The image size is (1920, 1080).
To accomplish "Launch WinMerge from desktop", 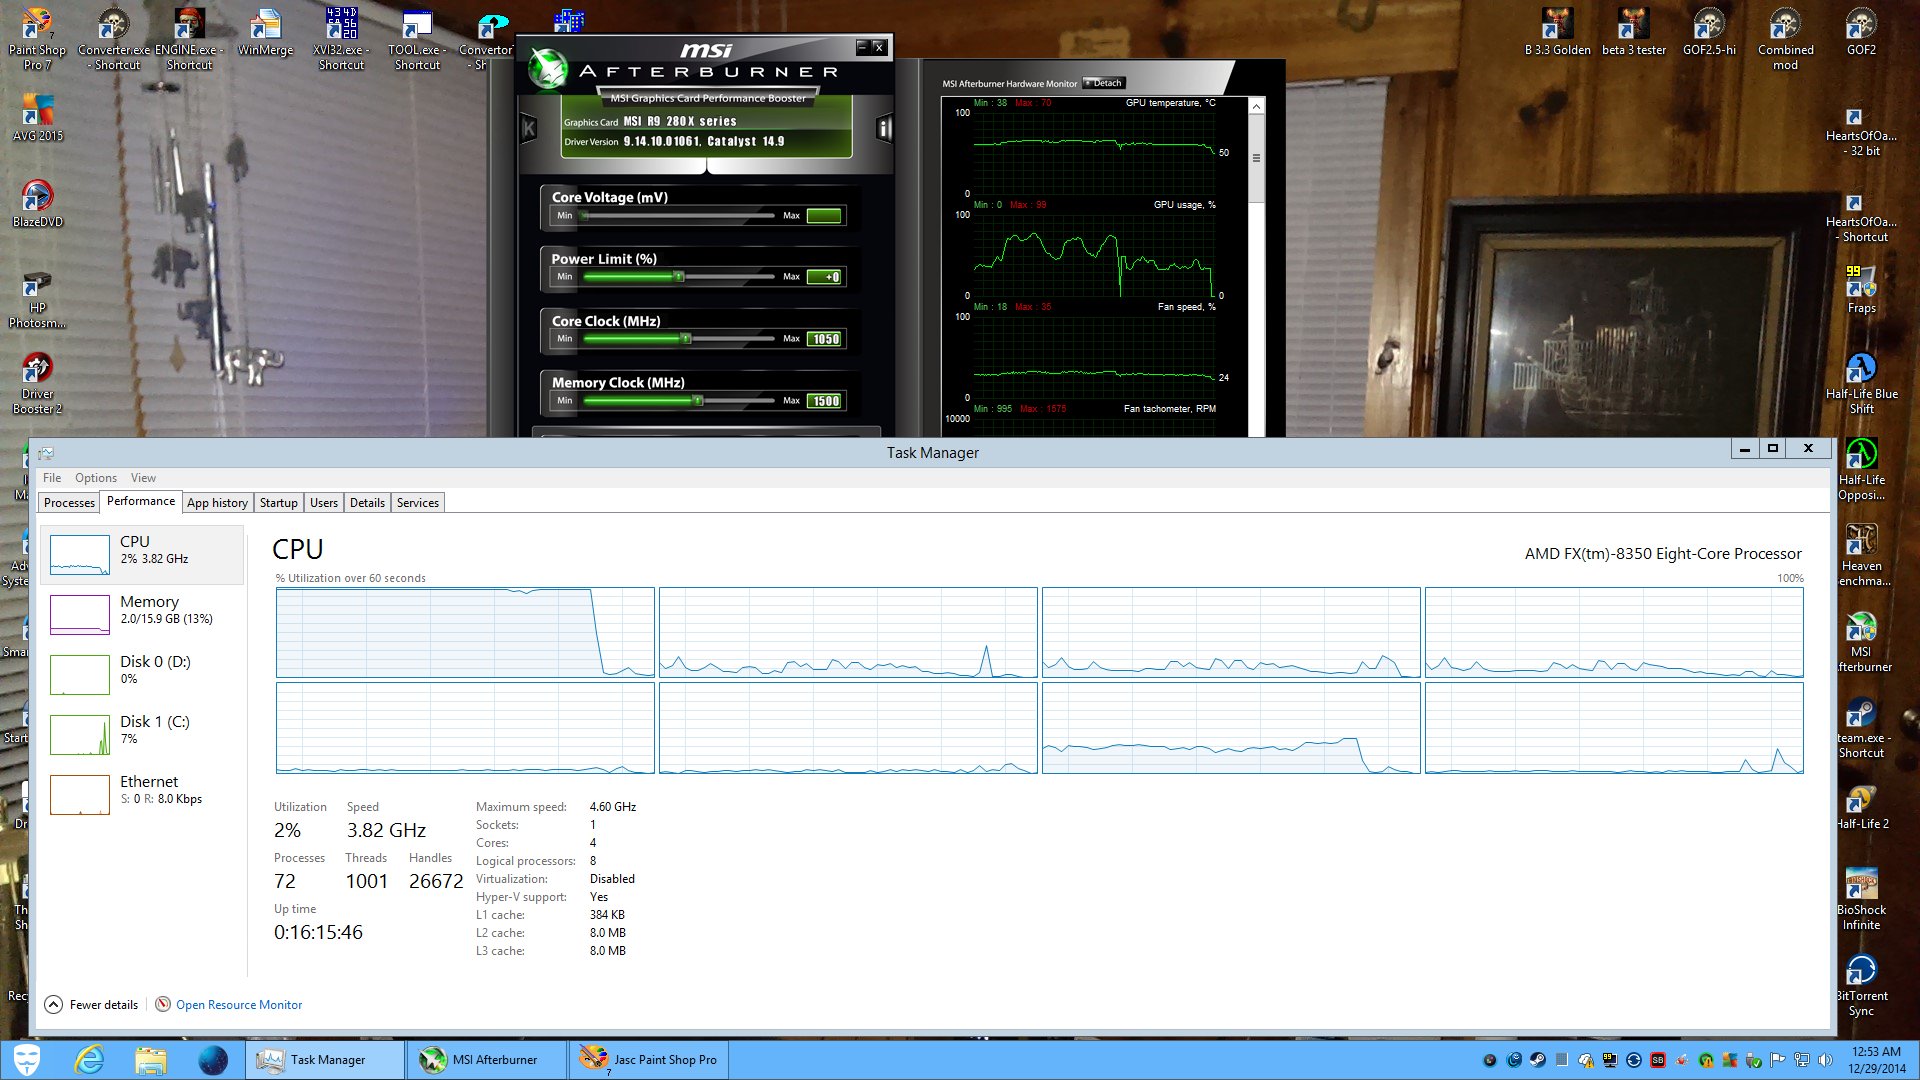I will click(266, 33).
